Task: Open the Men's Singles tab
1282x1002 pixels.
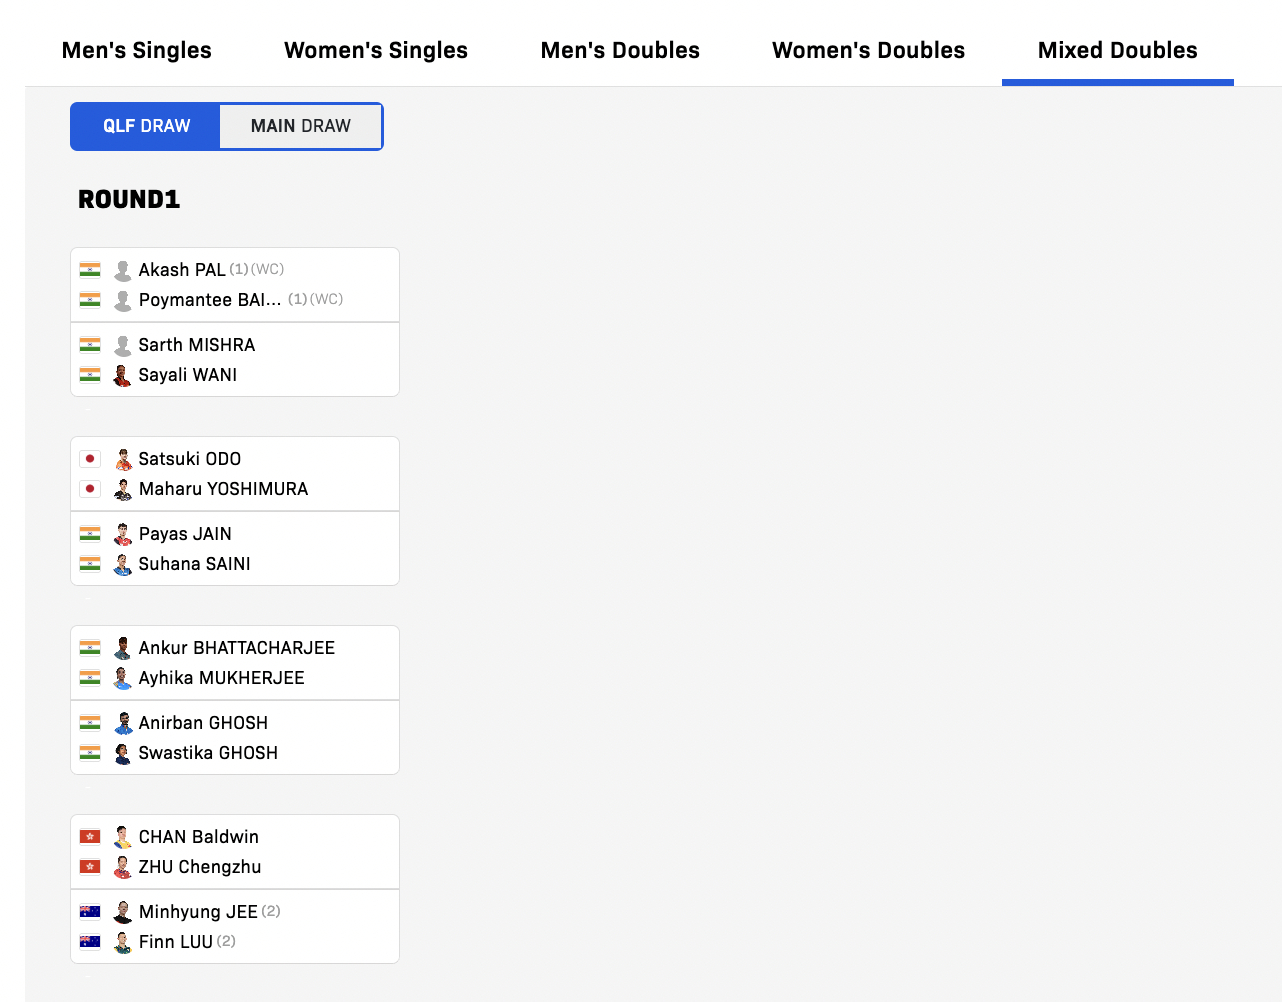Action: coord(137,50)
